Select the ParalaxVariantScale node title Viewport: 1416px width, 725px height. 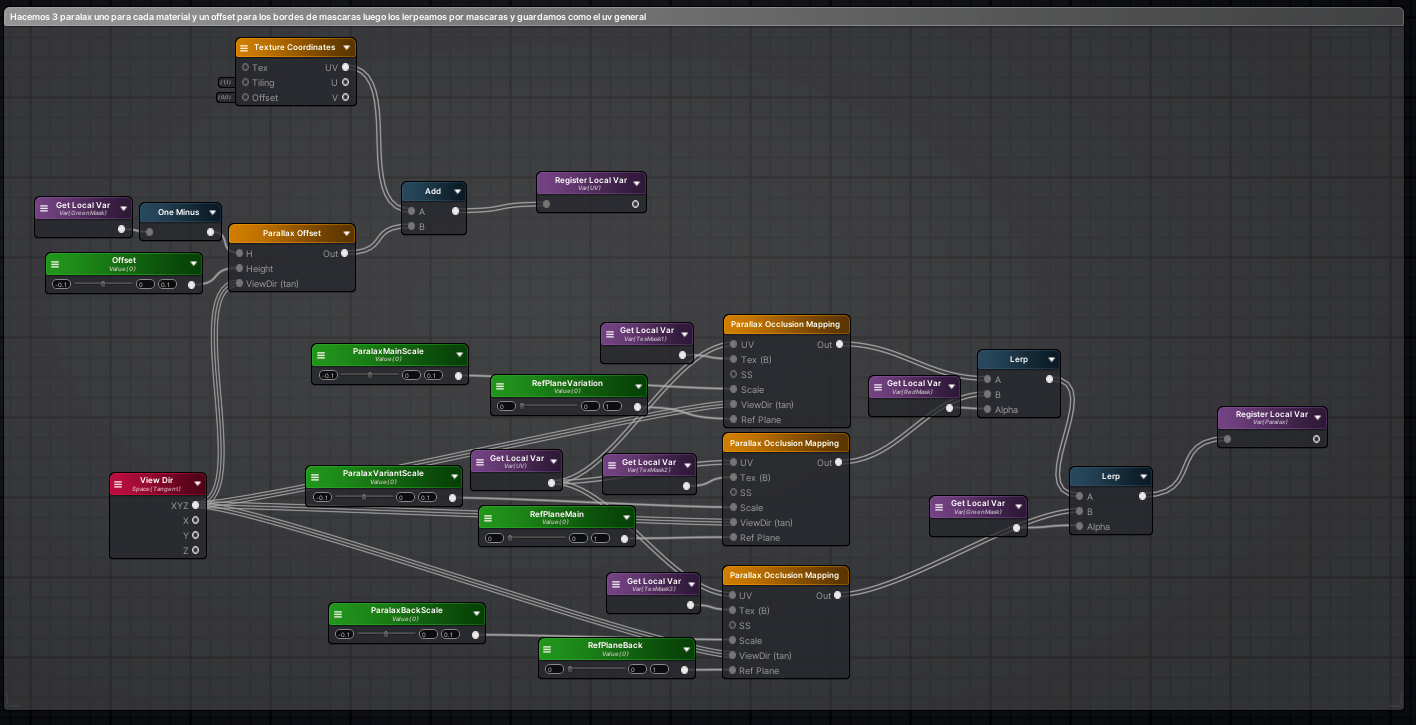[x=385, y=475]
